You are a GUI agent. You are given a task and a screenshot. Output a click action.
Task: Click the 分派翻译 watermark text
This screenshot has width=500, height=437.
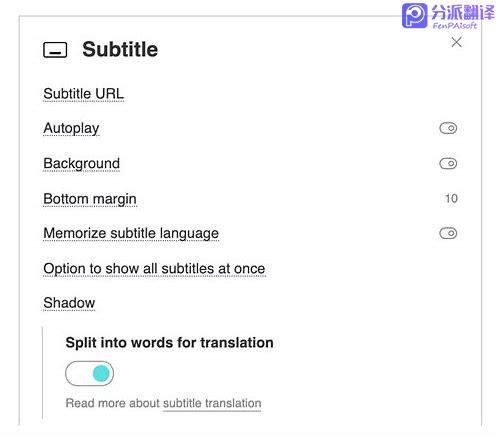click(463, 13)
